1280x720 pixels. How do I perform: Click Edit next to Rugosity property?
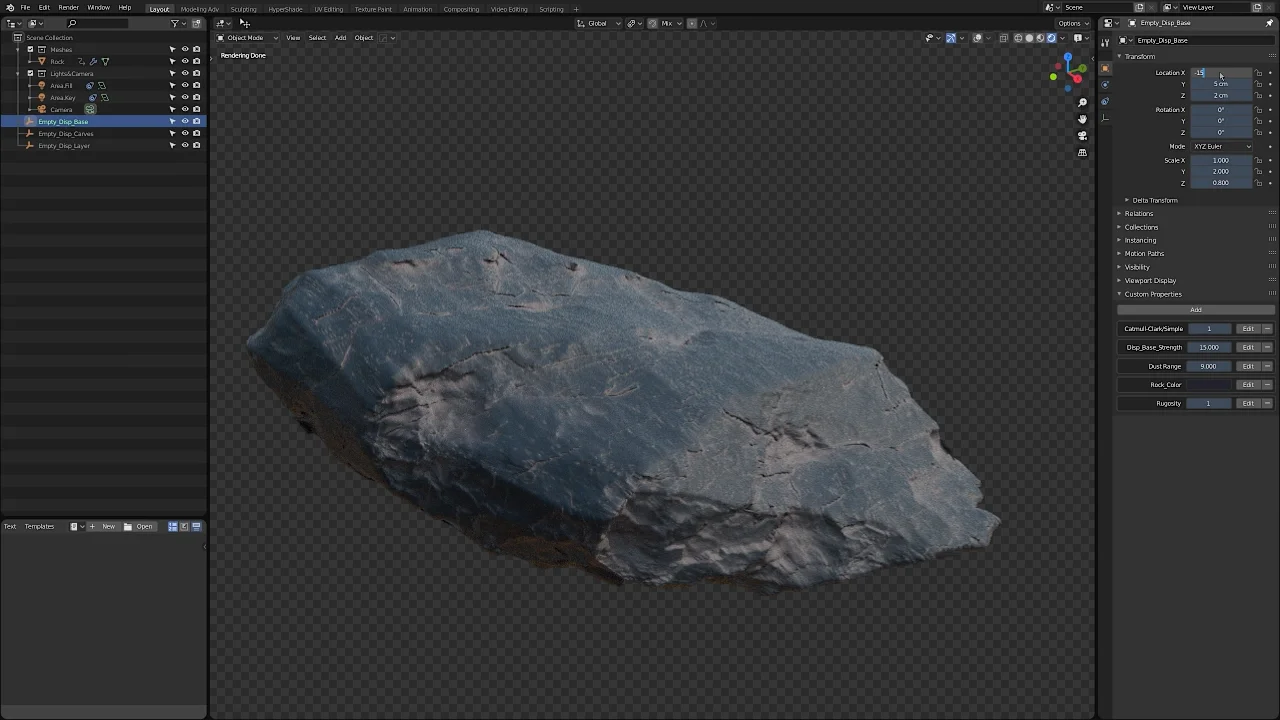click(x=1248, y=403)
